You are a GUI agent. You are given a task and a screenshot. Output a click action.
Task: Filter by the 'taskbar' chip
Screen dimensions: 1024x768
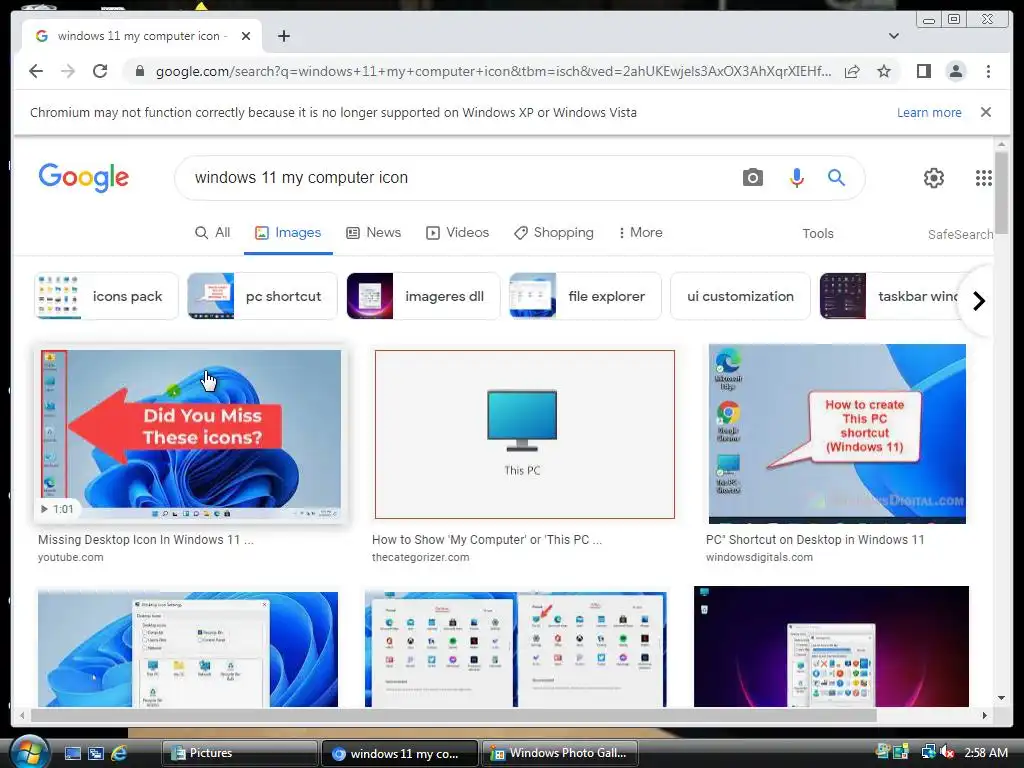click(891, 296)
